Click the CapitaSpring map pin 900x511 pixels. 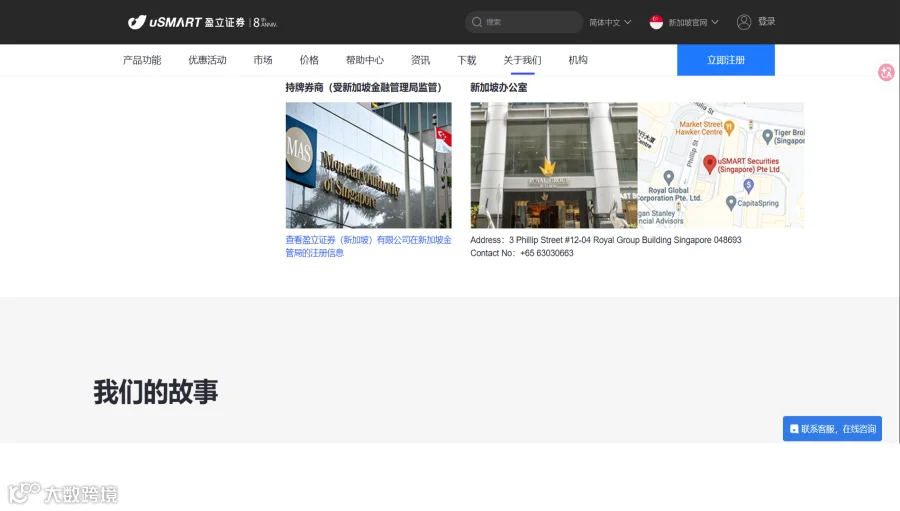[731, 203]
